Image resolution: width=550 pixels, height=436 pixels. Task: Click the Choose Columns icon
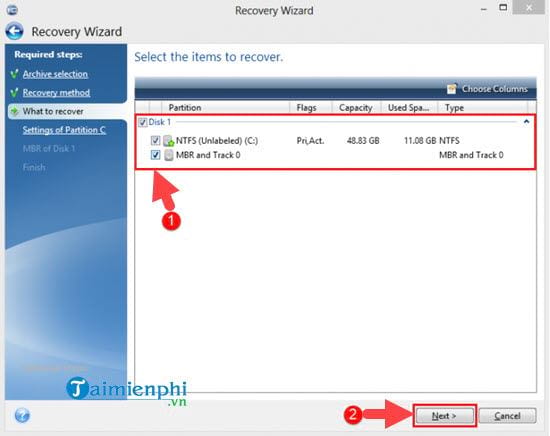coord(452,89)
